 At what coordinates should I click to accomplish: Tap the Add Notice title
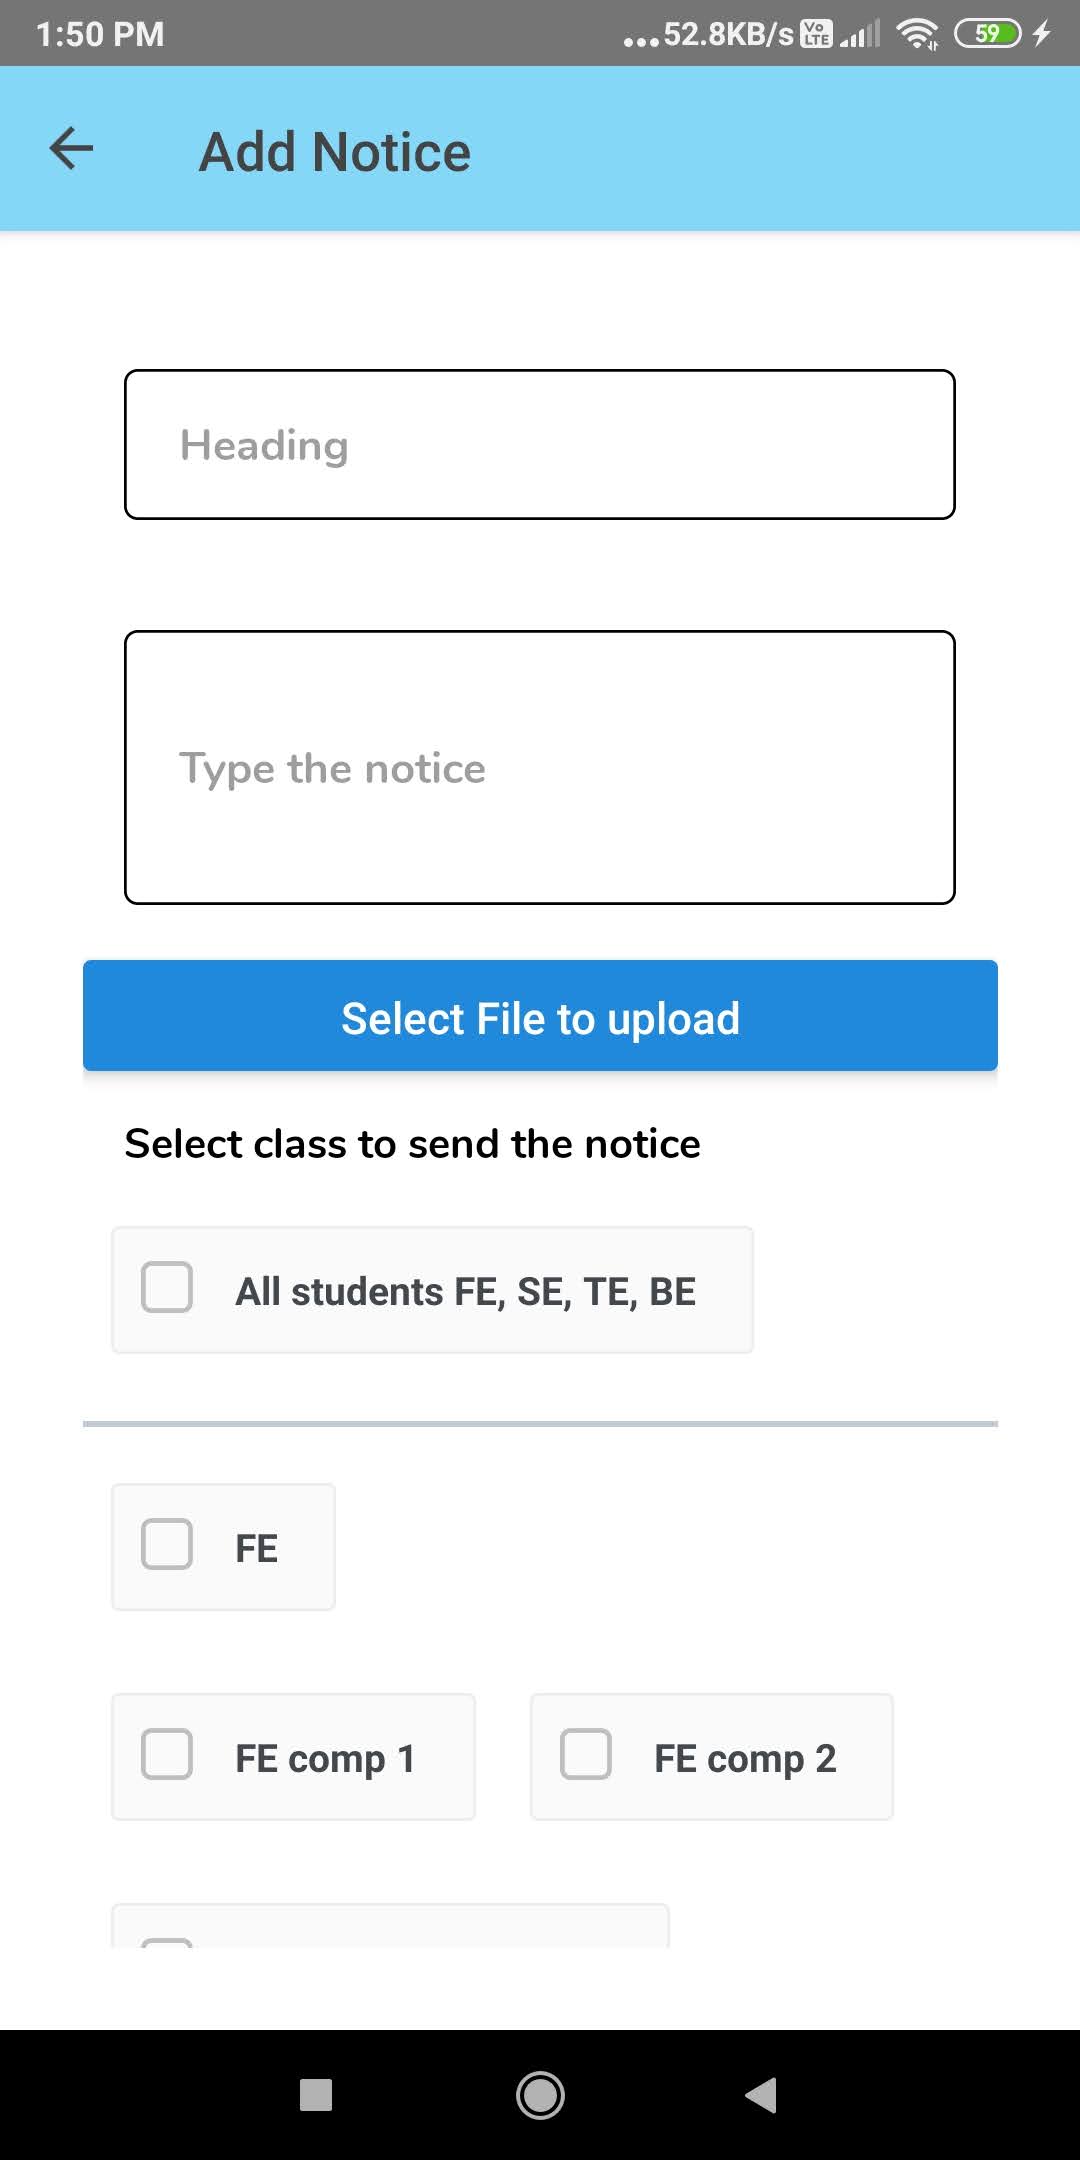click(334, 150)
